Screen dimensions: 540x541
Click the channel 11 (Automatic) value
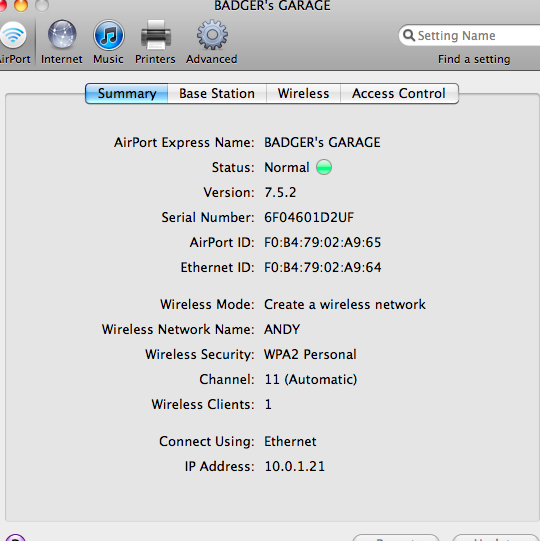(311, 380)
